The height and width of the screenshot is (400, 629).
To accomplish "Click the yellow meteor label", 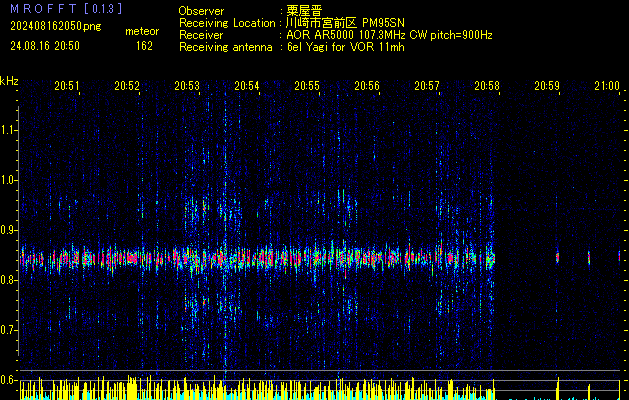I will tap(141, 32).
